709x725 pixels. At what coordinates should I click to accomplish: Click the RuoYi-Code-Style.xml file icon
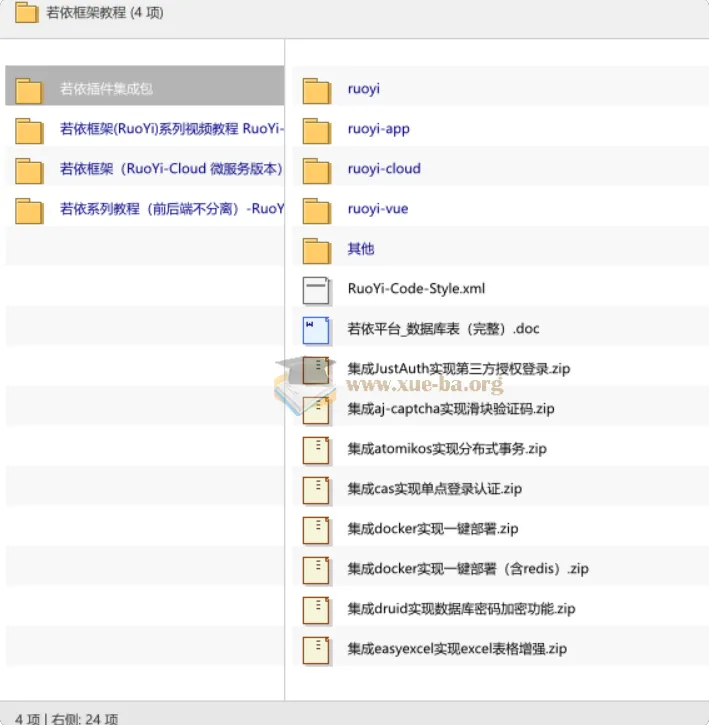(316, 290)
